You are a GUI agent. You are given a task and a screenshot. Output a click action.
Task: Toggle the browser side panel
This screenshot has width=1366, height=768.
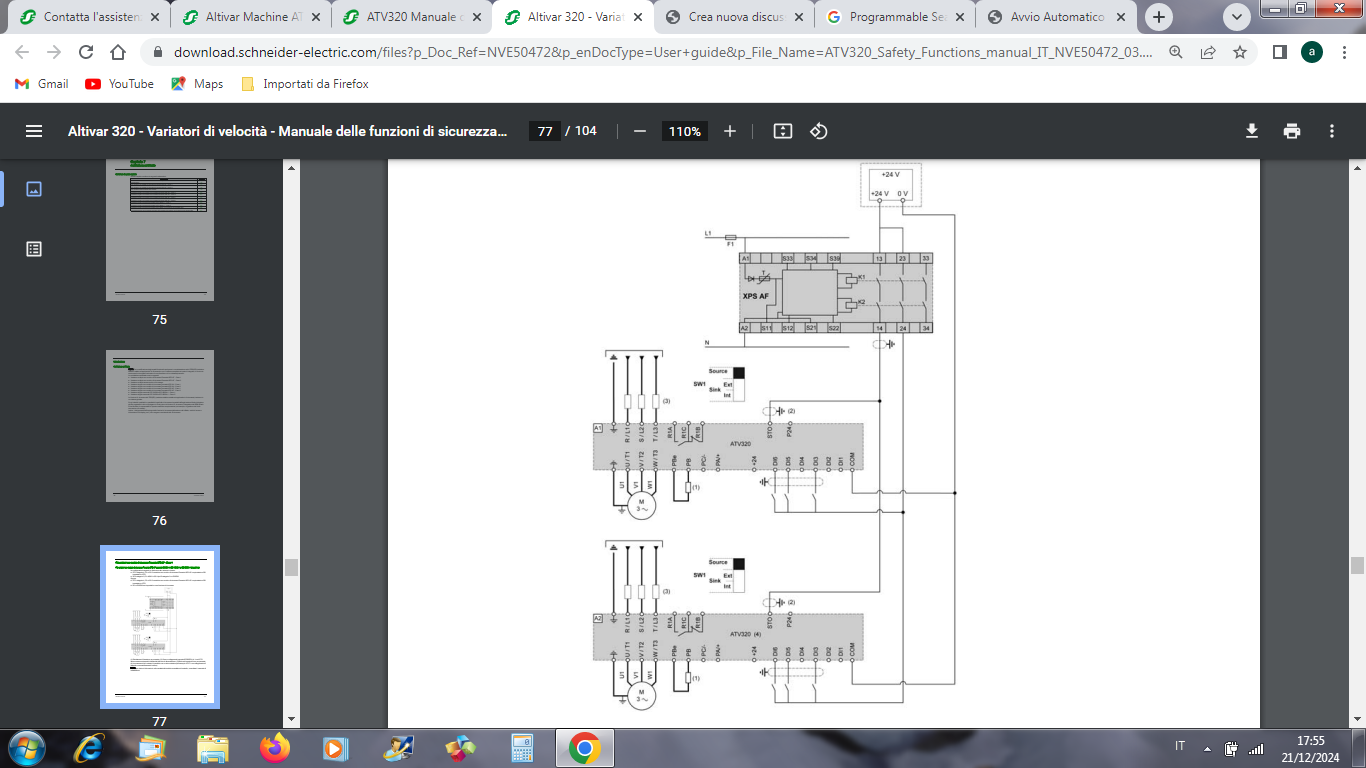coord(1279,53)
